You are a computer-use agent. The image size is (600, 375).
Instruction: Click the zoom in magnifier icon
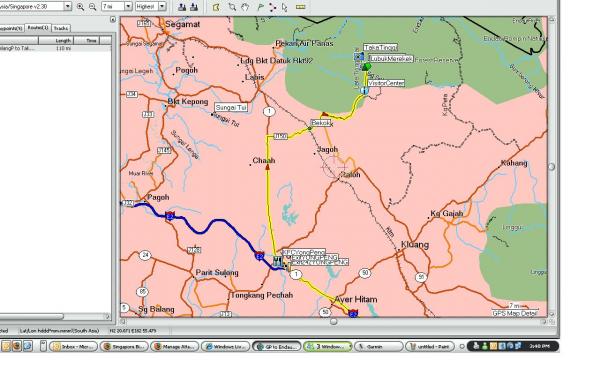(80, 7)
